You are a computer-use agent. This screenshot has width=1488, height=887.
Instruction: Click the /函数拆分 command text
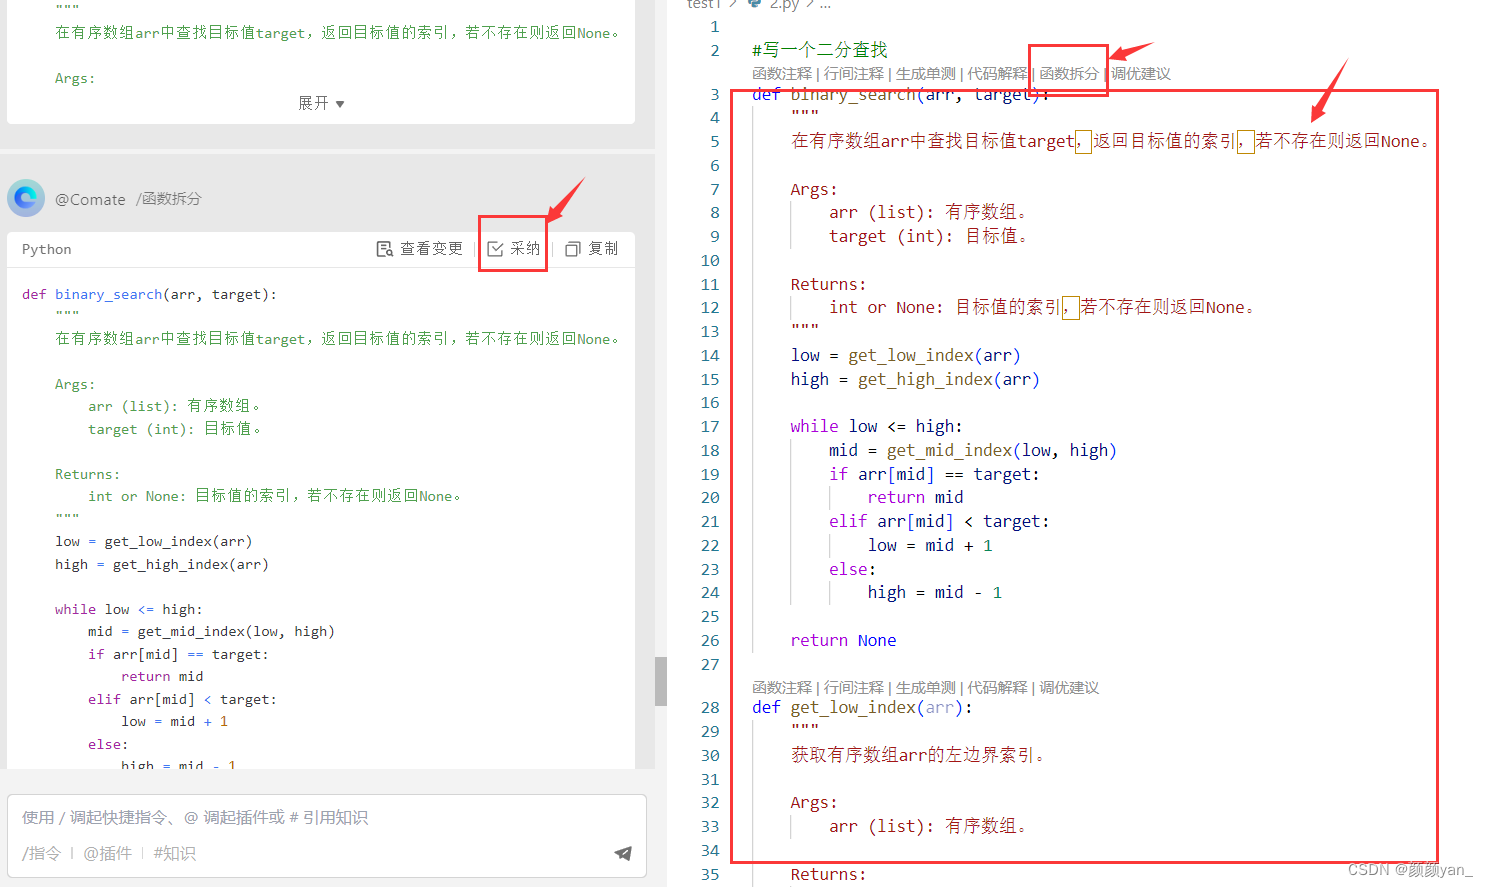(x=169, y=199)
